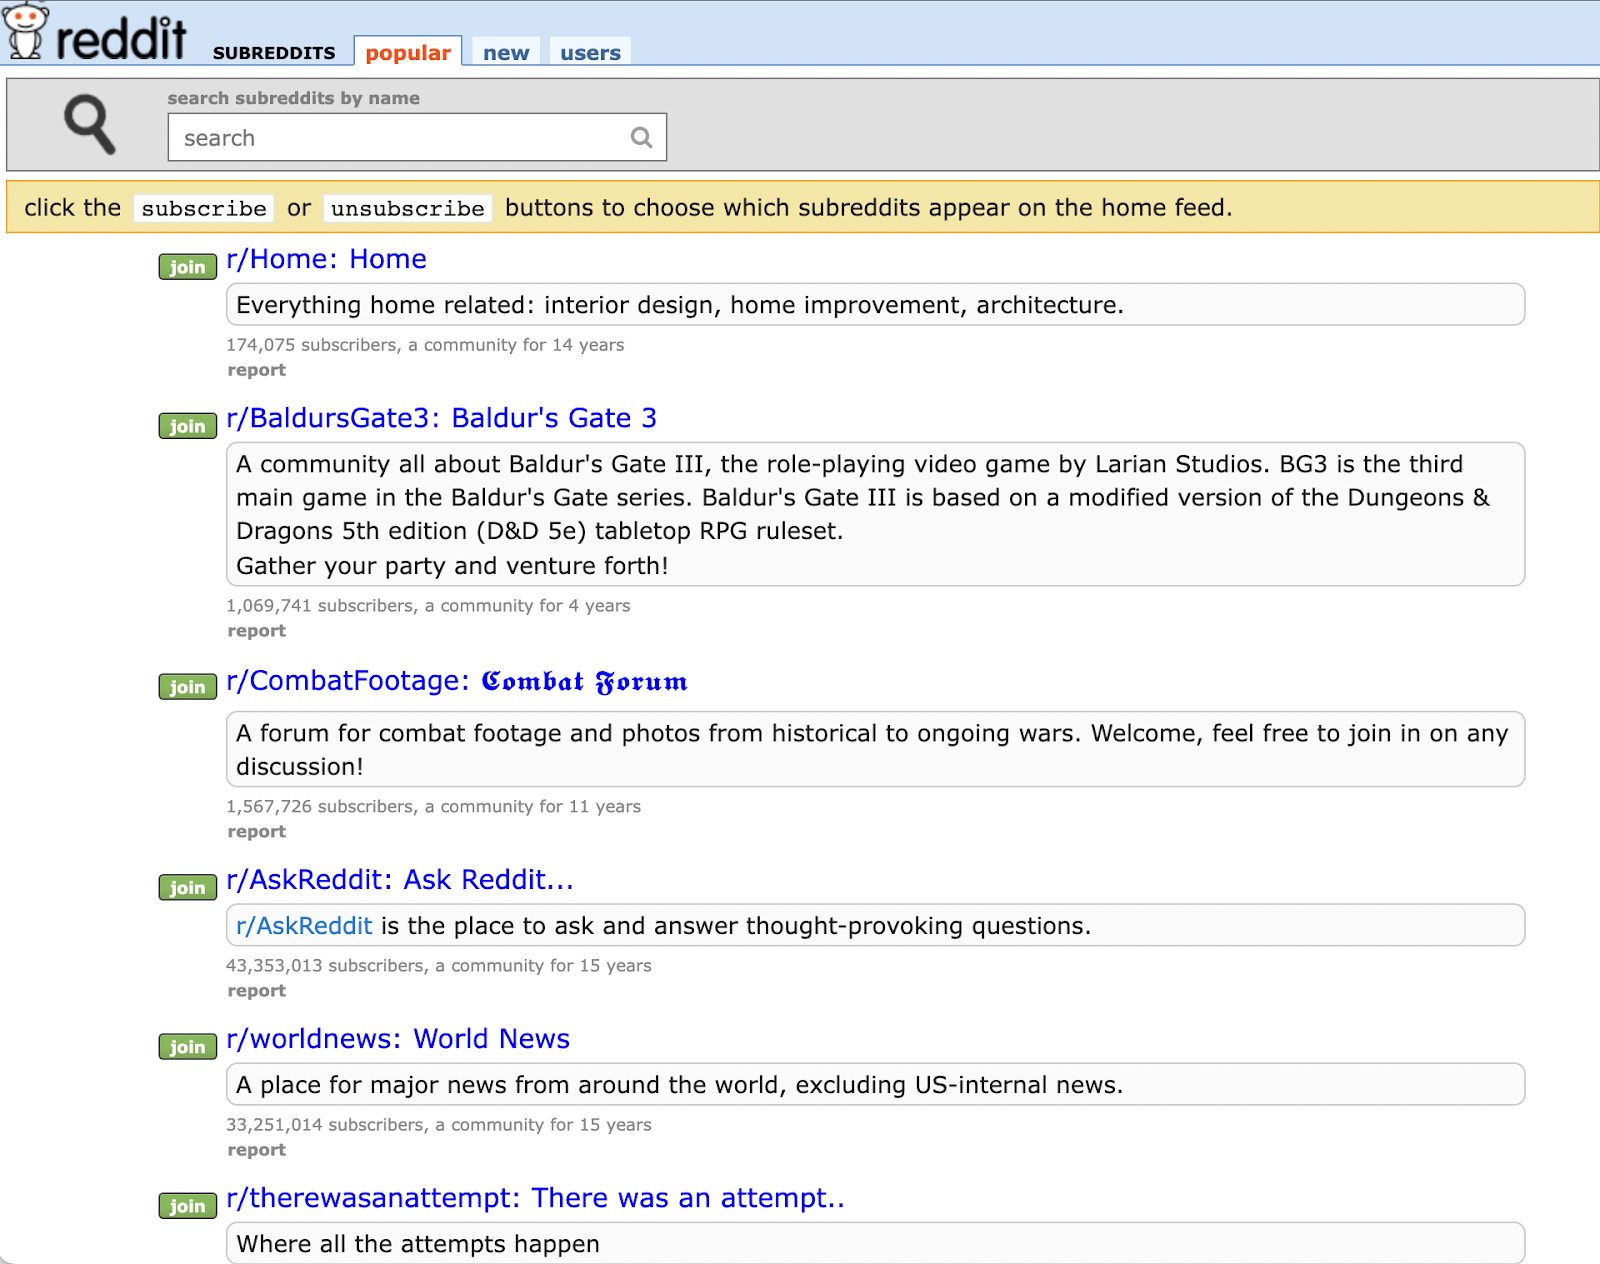Viewport: 1600px width, 1264px height.
Task: Open the users tab
Action: pos(590,52)
